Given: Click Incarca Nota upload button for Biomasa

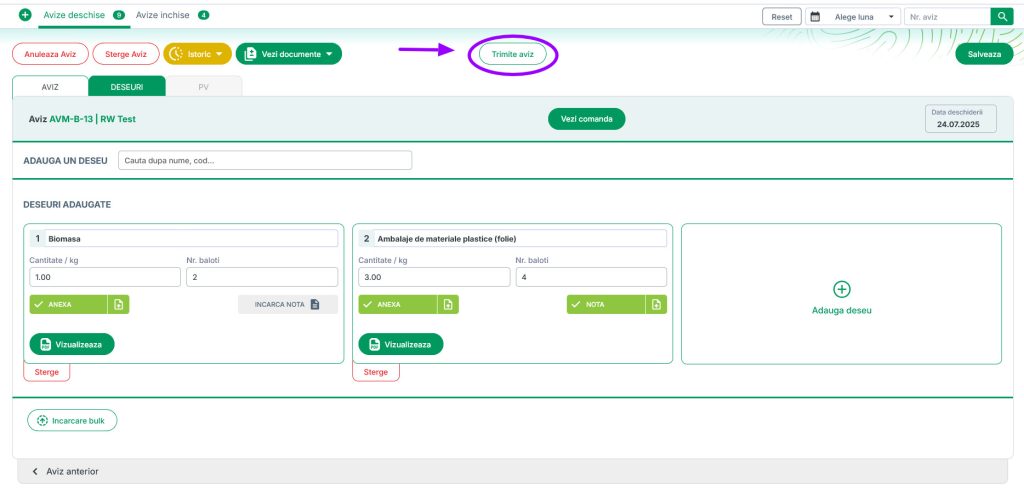Looking at the screenshot, I should pyautogui.click(x=288, y=305).
